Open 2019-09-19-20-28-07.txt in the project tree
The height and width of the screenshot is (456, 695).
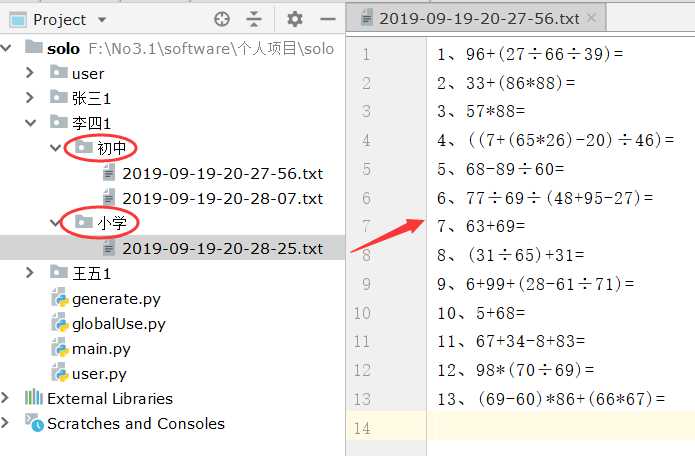pos(223,199)
